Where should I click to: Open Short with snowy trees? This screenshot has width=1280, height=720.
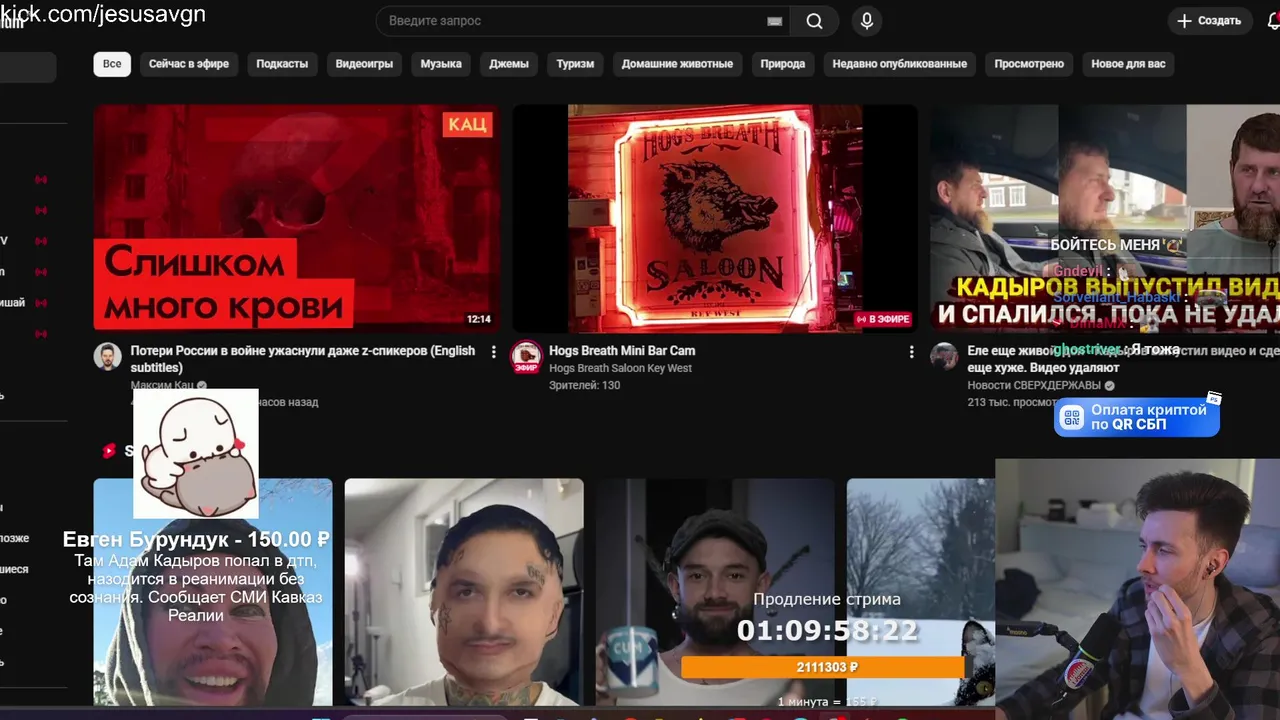click(x=920, y=592)
